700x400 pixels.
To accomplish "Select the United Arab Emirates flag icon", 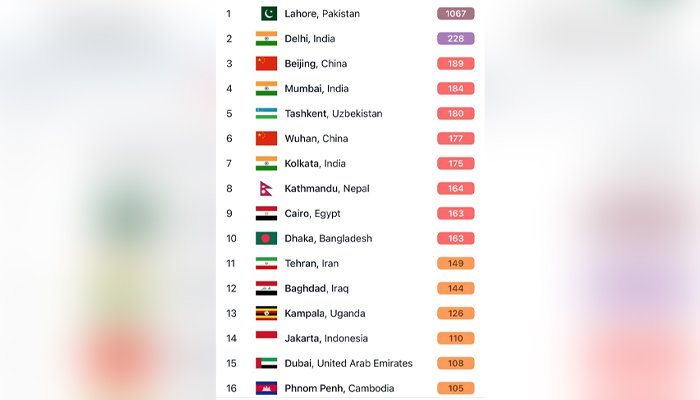I will [x=266, y=363].
